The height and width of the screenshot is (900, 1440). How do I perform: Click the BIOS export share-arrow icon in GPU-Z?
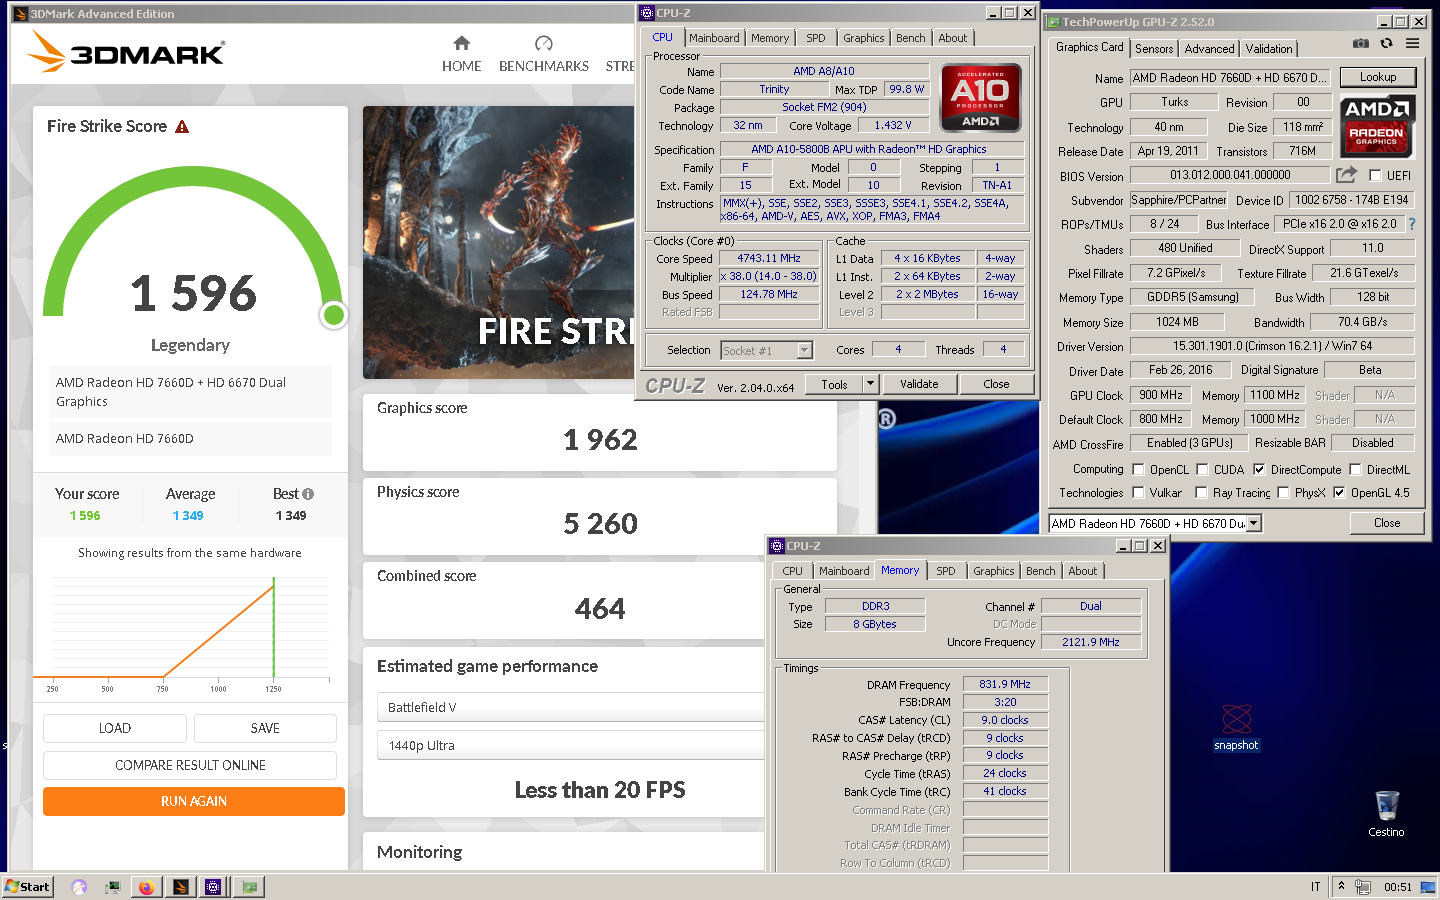click(1346, 175)
